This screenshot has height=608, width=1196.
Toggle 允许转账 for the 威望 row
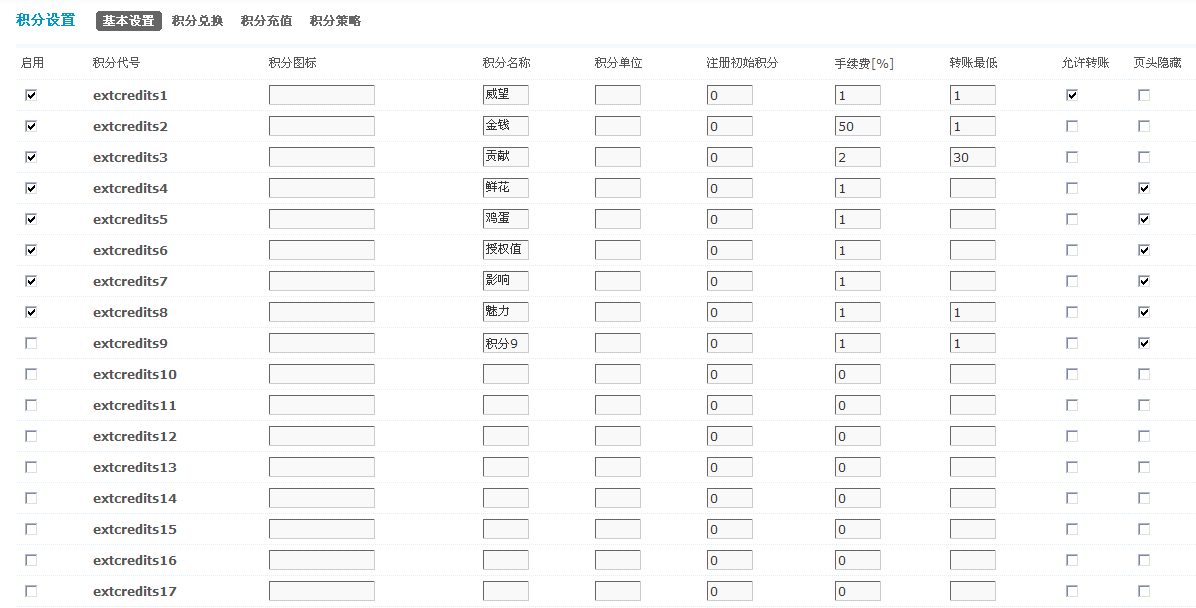coord(1072,94)
